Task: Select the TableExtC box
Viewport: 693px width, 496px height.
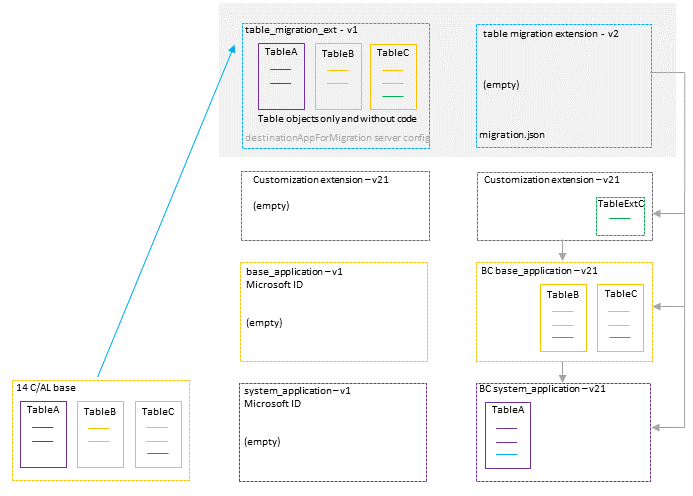Action: [621, 216]
